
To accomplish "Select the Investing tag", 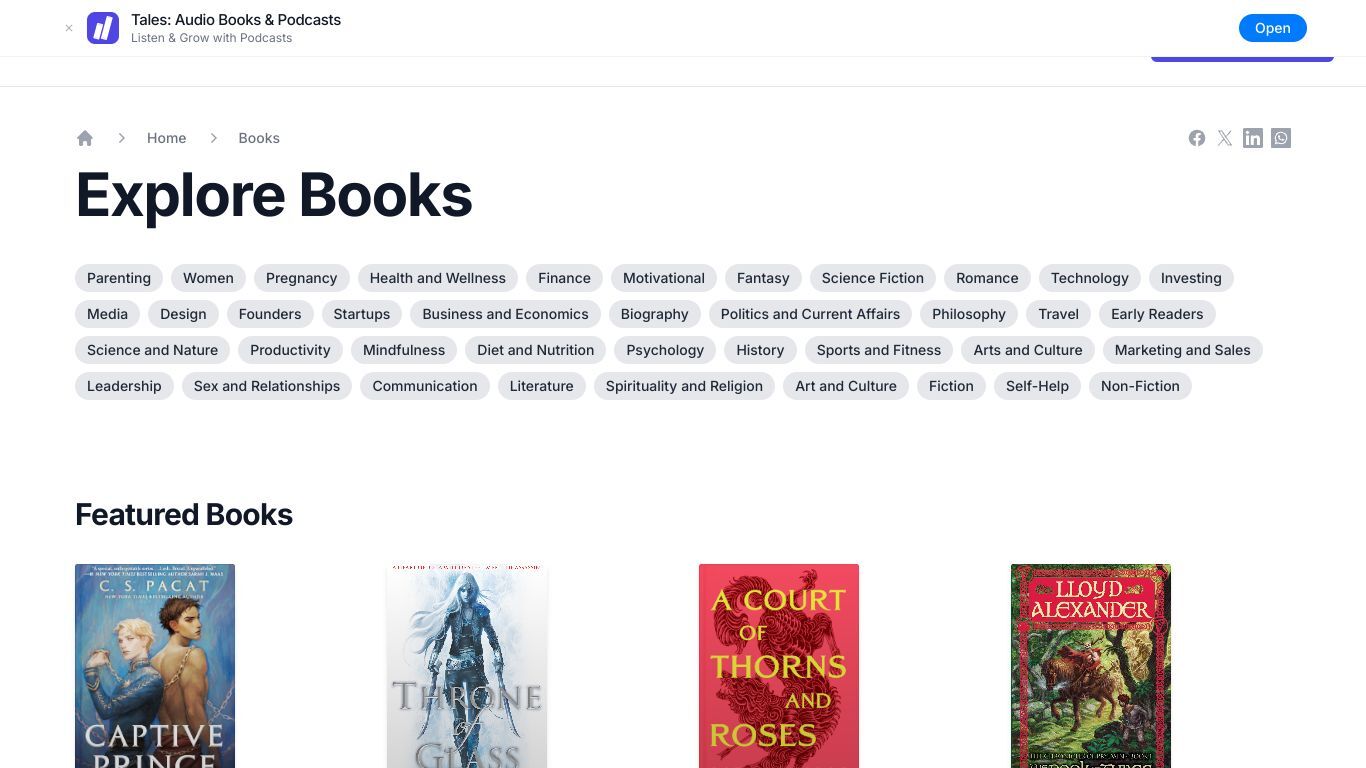I will click(1191, 278).
